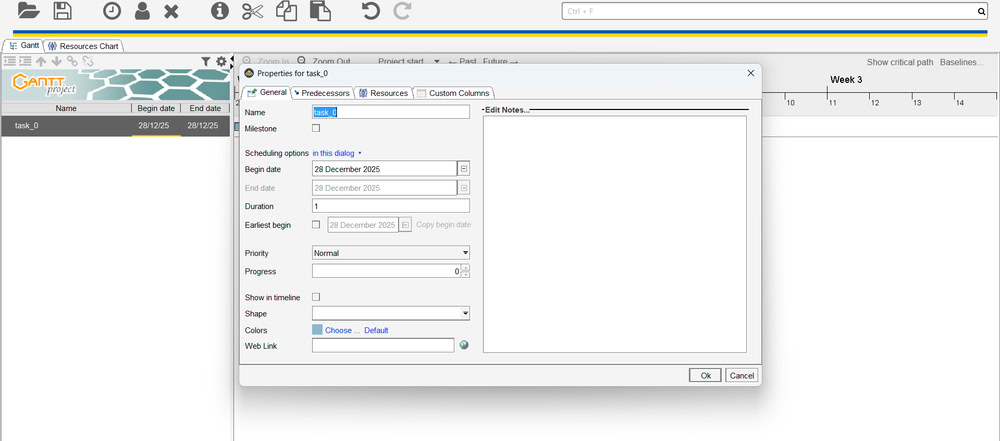The image size is (1000, 441).
Task: Increase Progress with the up stepper
Action: (466, 267)
